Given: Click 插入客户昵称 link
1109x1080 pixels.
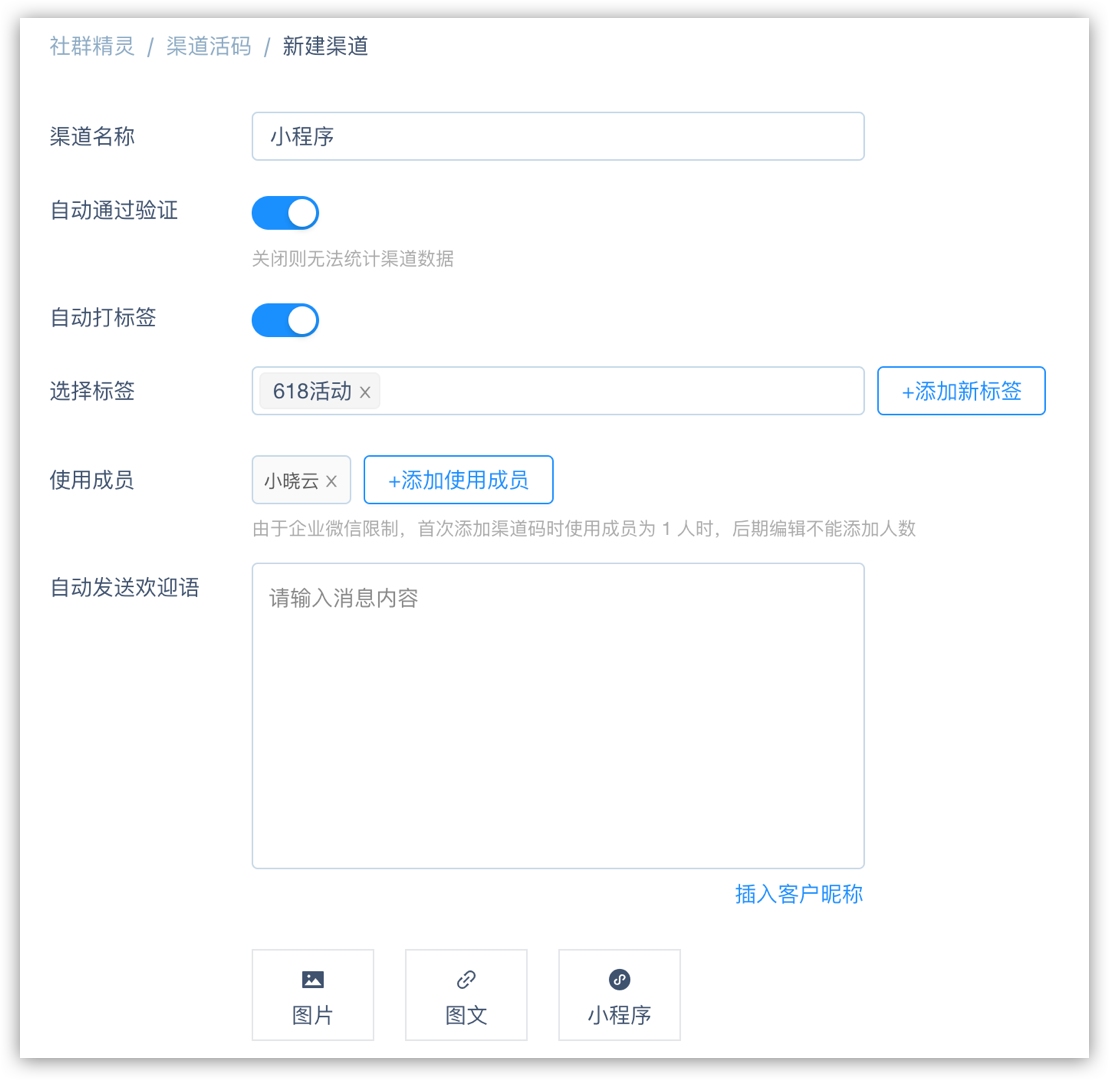Looking at the screenshot, I should coord(799,893).
